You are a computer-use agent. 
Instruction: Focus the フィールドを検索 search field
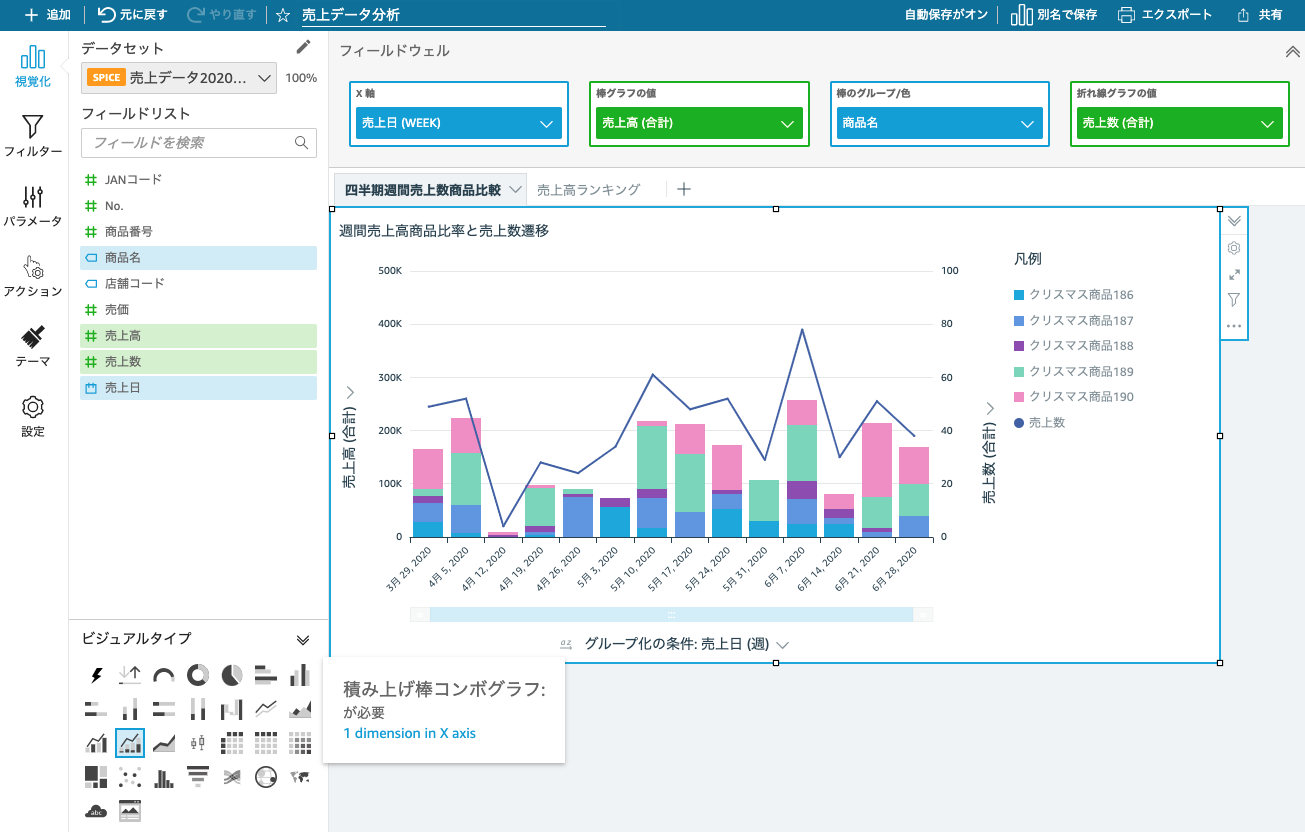[x=199, y=143]
